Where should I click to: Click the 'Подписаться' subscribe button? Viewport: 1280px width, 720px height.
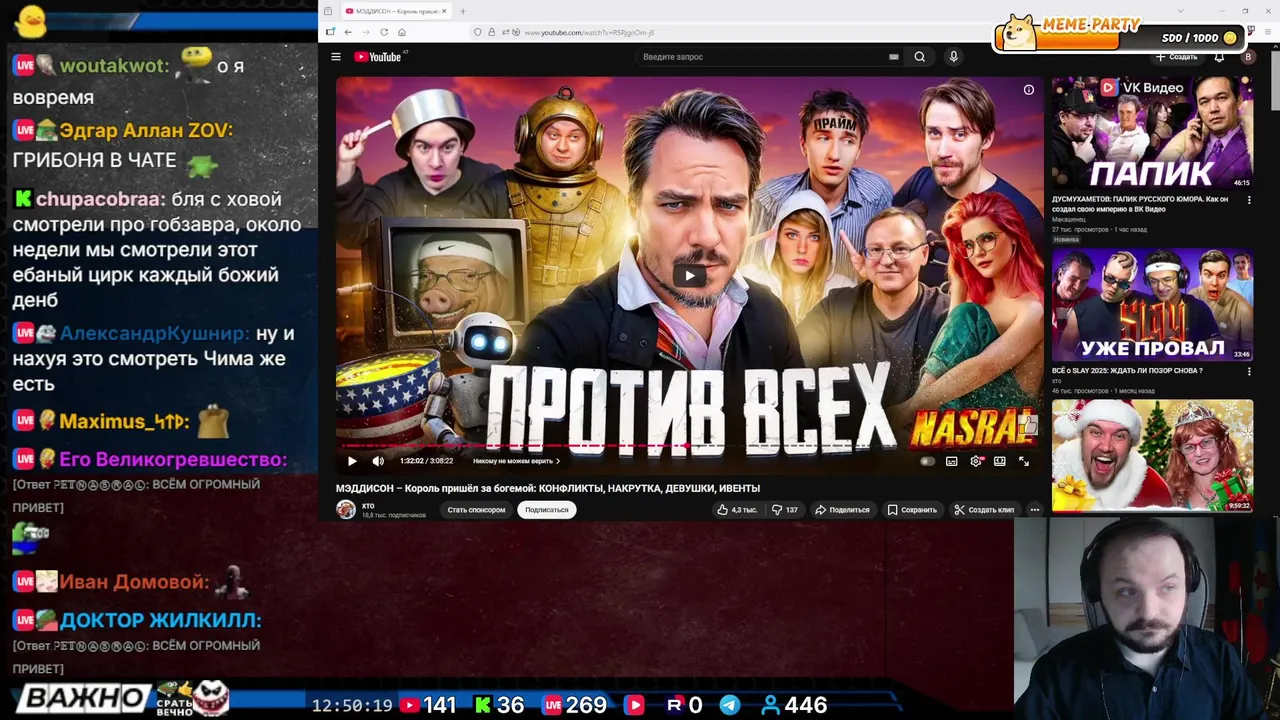point(547,510)
